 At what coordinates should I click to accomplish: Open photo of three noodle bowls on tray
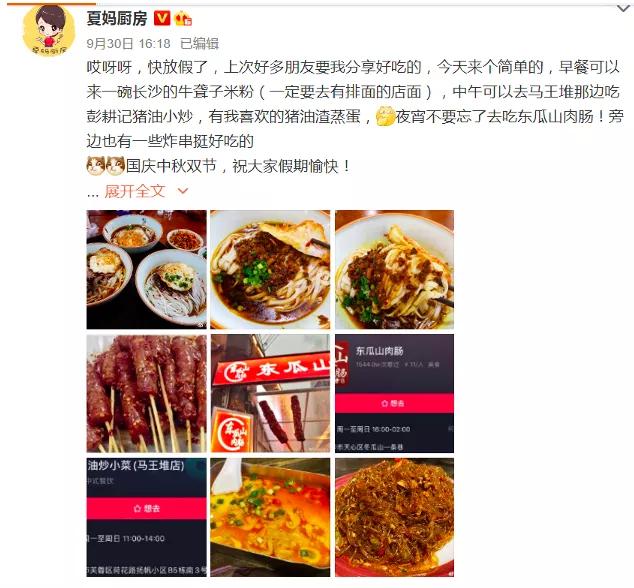pyautogui.click(x=146, y=269)
